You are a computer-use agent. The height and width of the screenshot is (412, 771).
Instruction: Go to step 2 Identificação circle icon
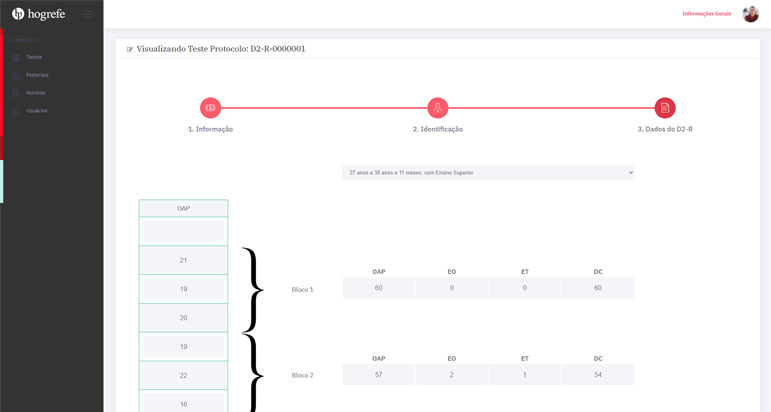coord(437,108)
